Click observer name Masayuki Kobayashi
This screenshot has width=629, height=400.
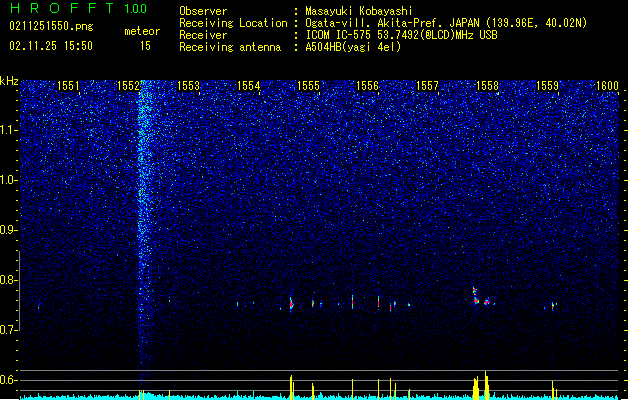[359, 11]
